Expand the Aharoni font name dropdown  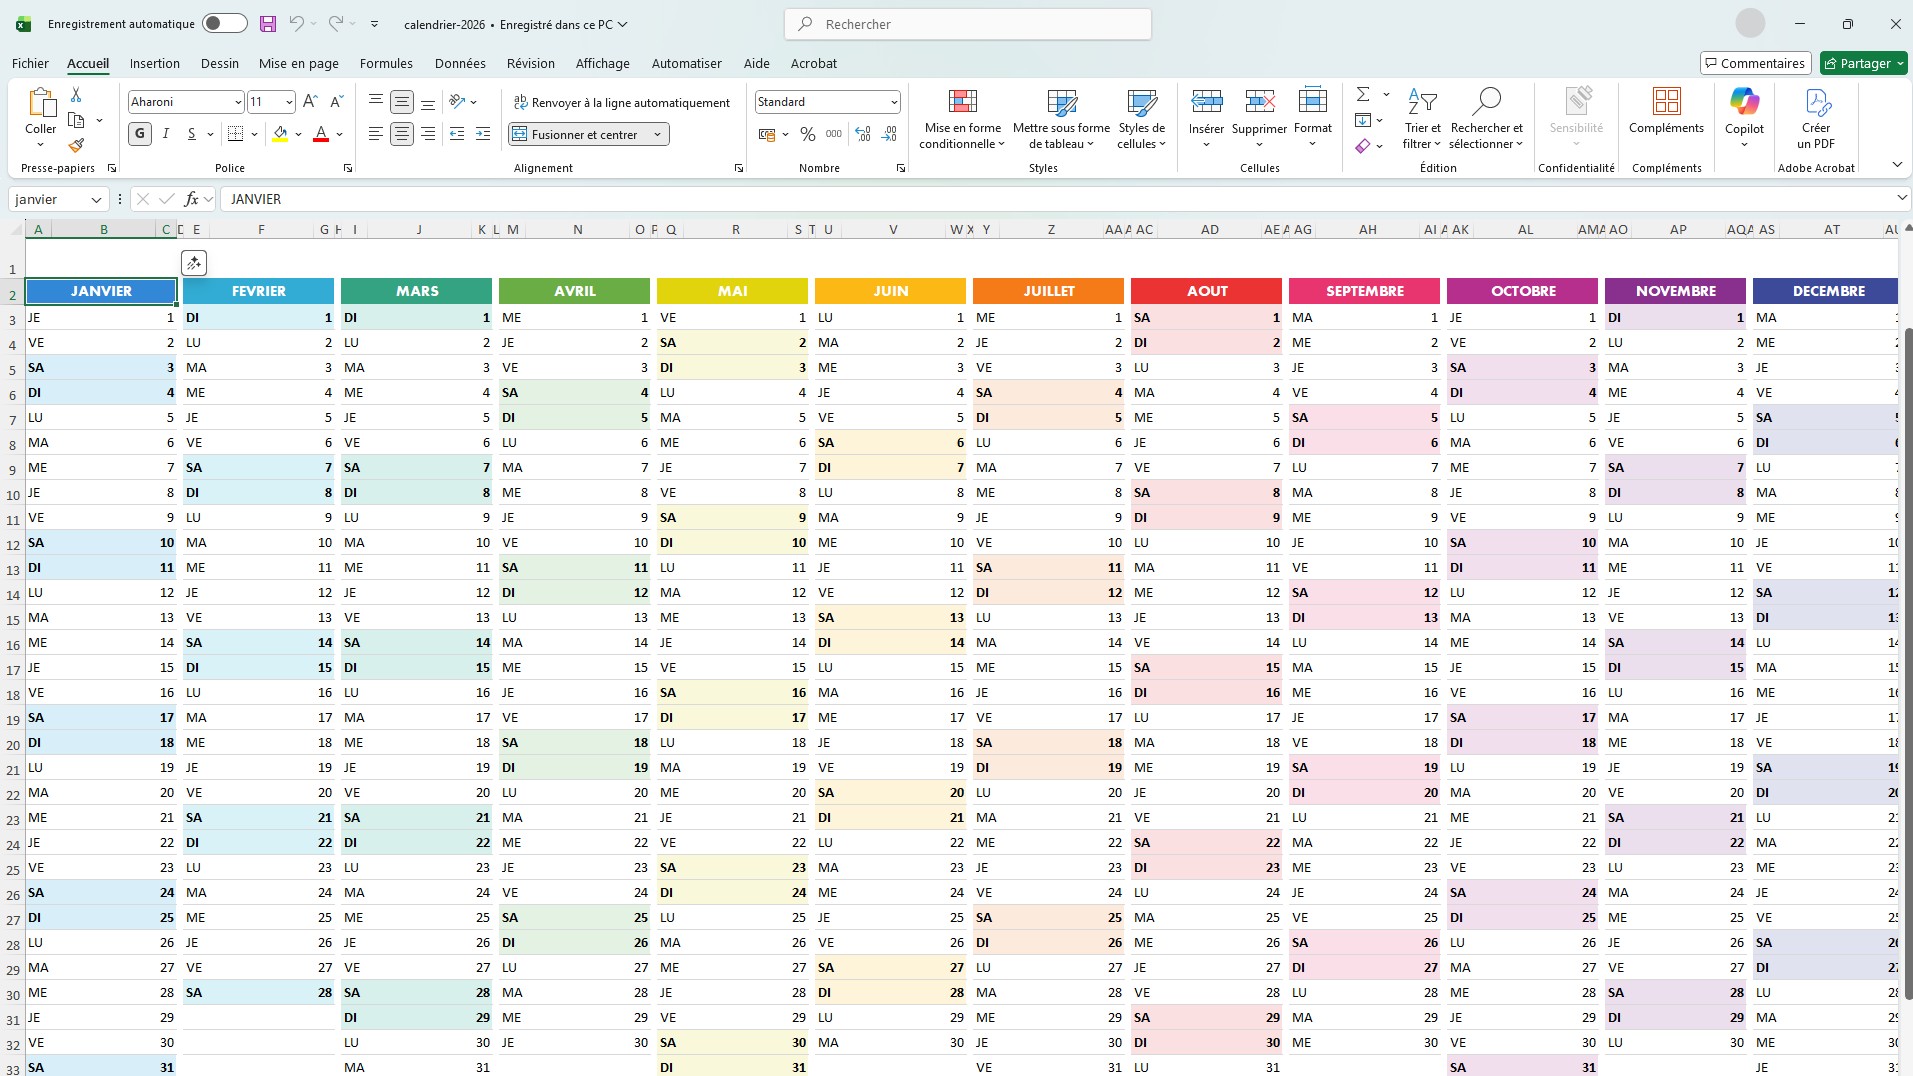(x=238, y=102)
